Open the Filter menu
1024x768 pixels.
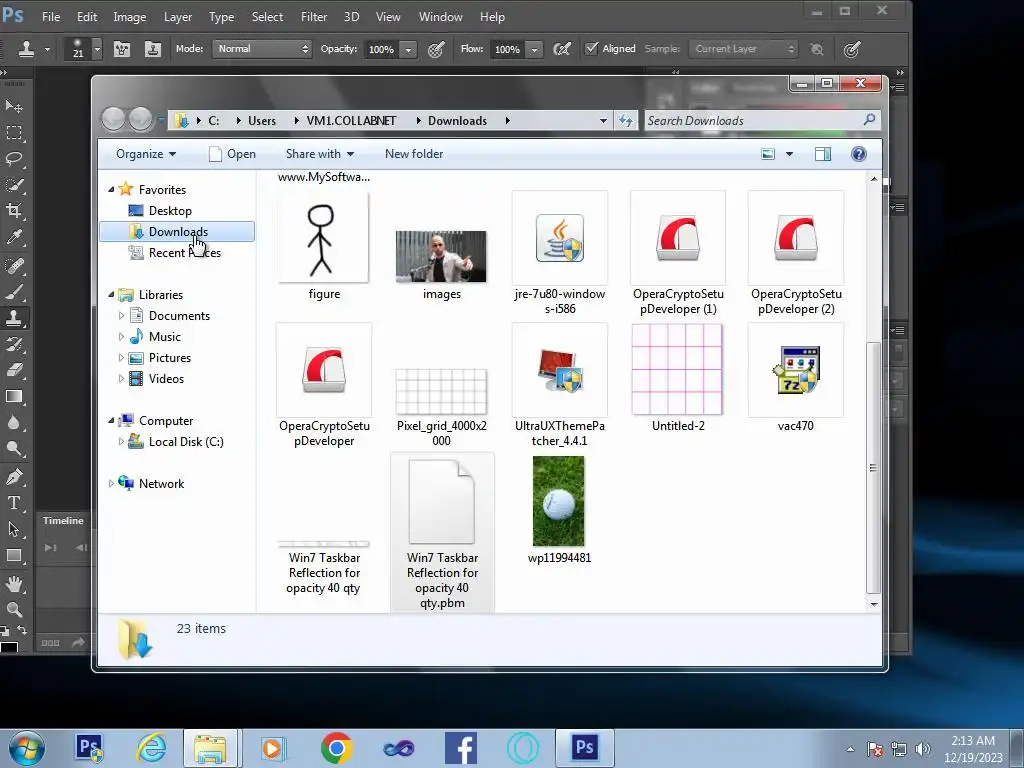click(313, 17)
